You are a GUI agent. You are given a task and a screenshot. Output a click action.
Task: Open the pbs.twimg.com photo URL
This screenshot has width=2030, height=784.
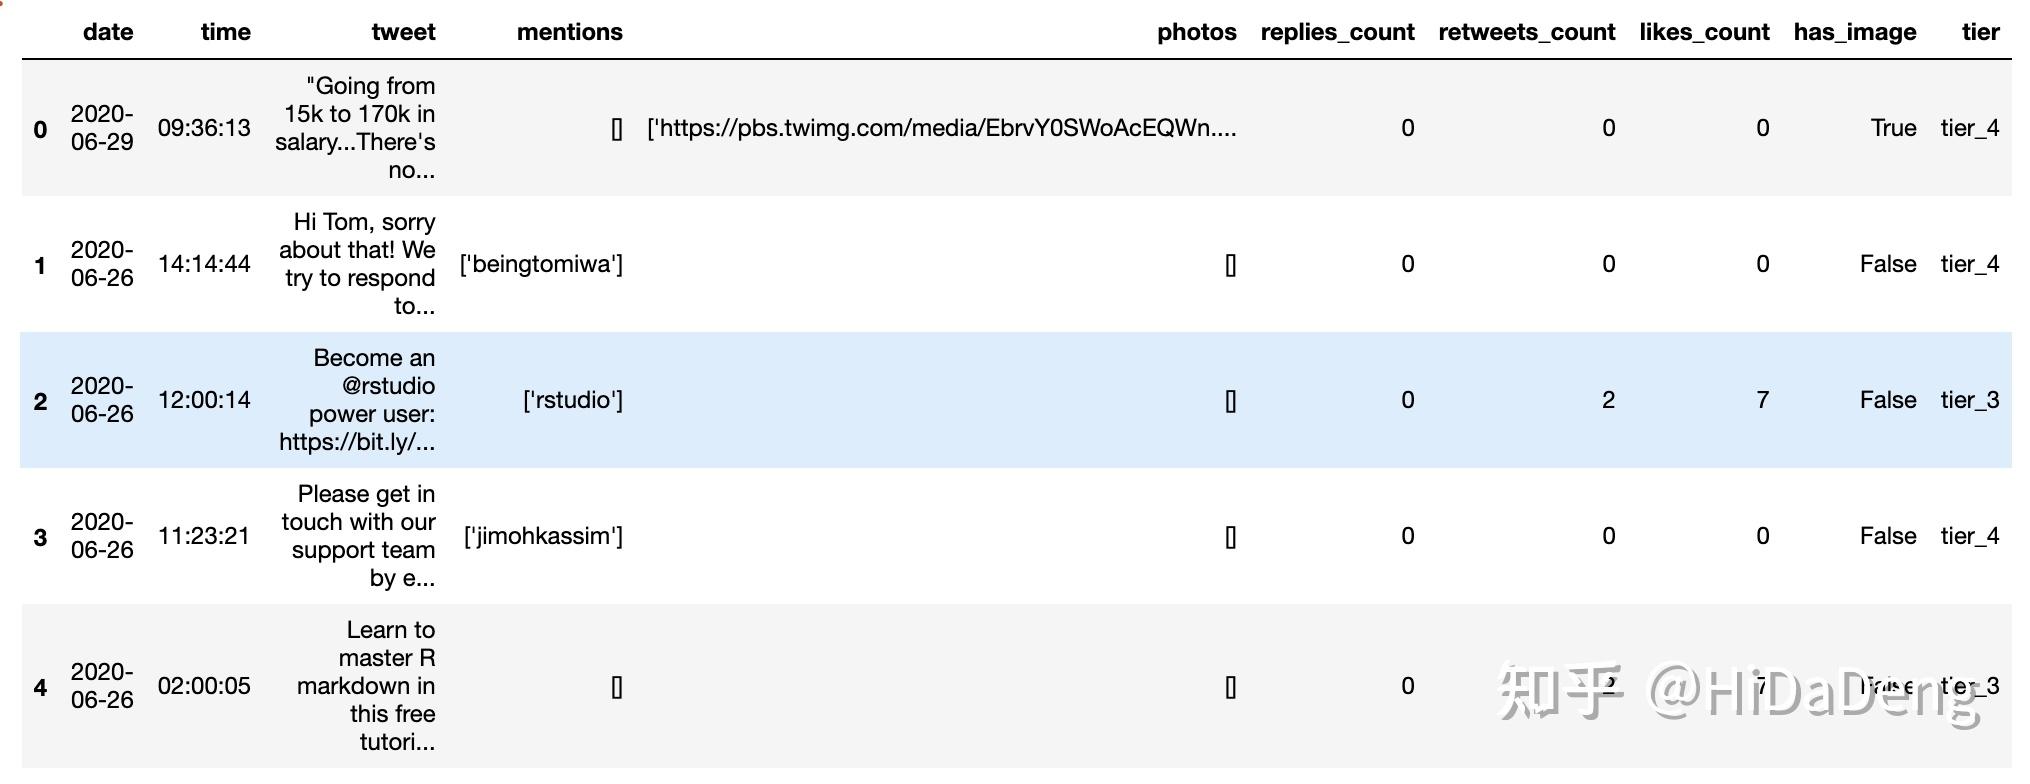click(x=942, y=128)
